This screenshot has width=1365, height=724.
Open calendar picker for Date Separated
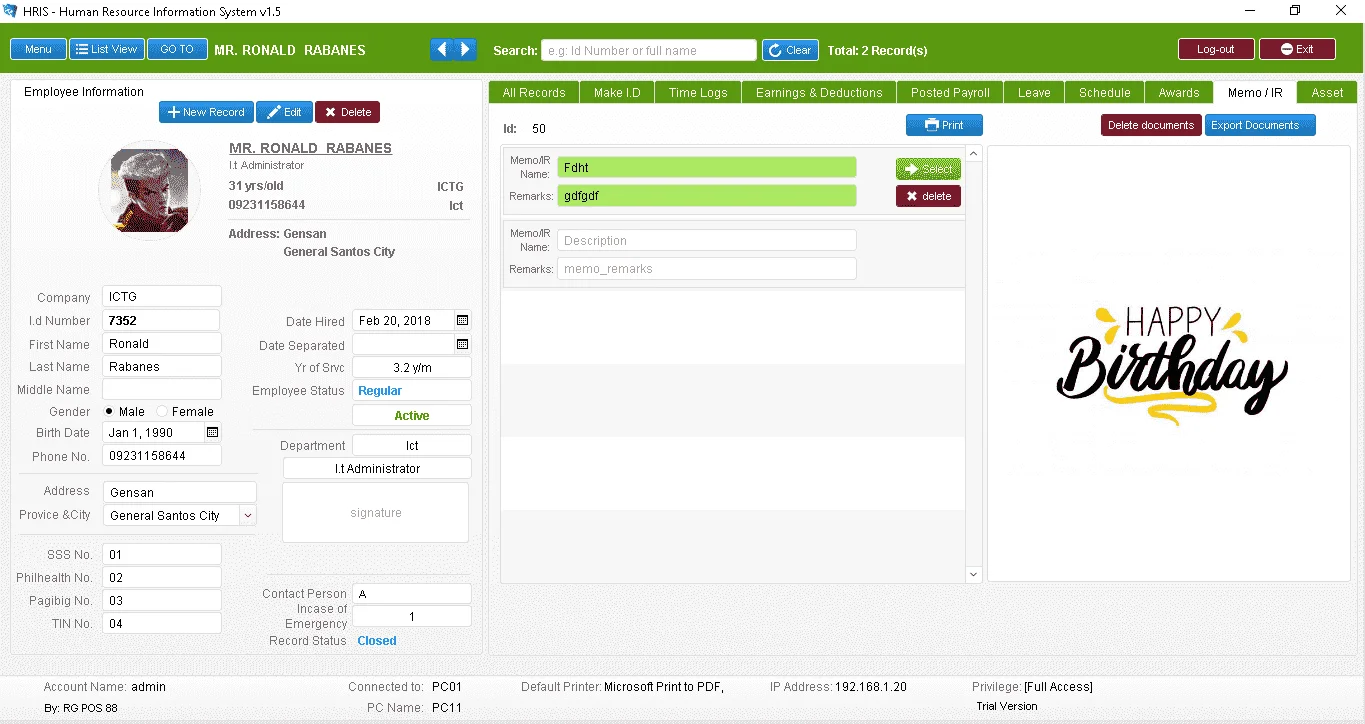(x=462, y=344)
